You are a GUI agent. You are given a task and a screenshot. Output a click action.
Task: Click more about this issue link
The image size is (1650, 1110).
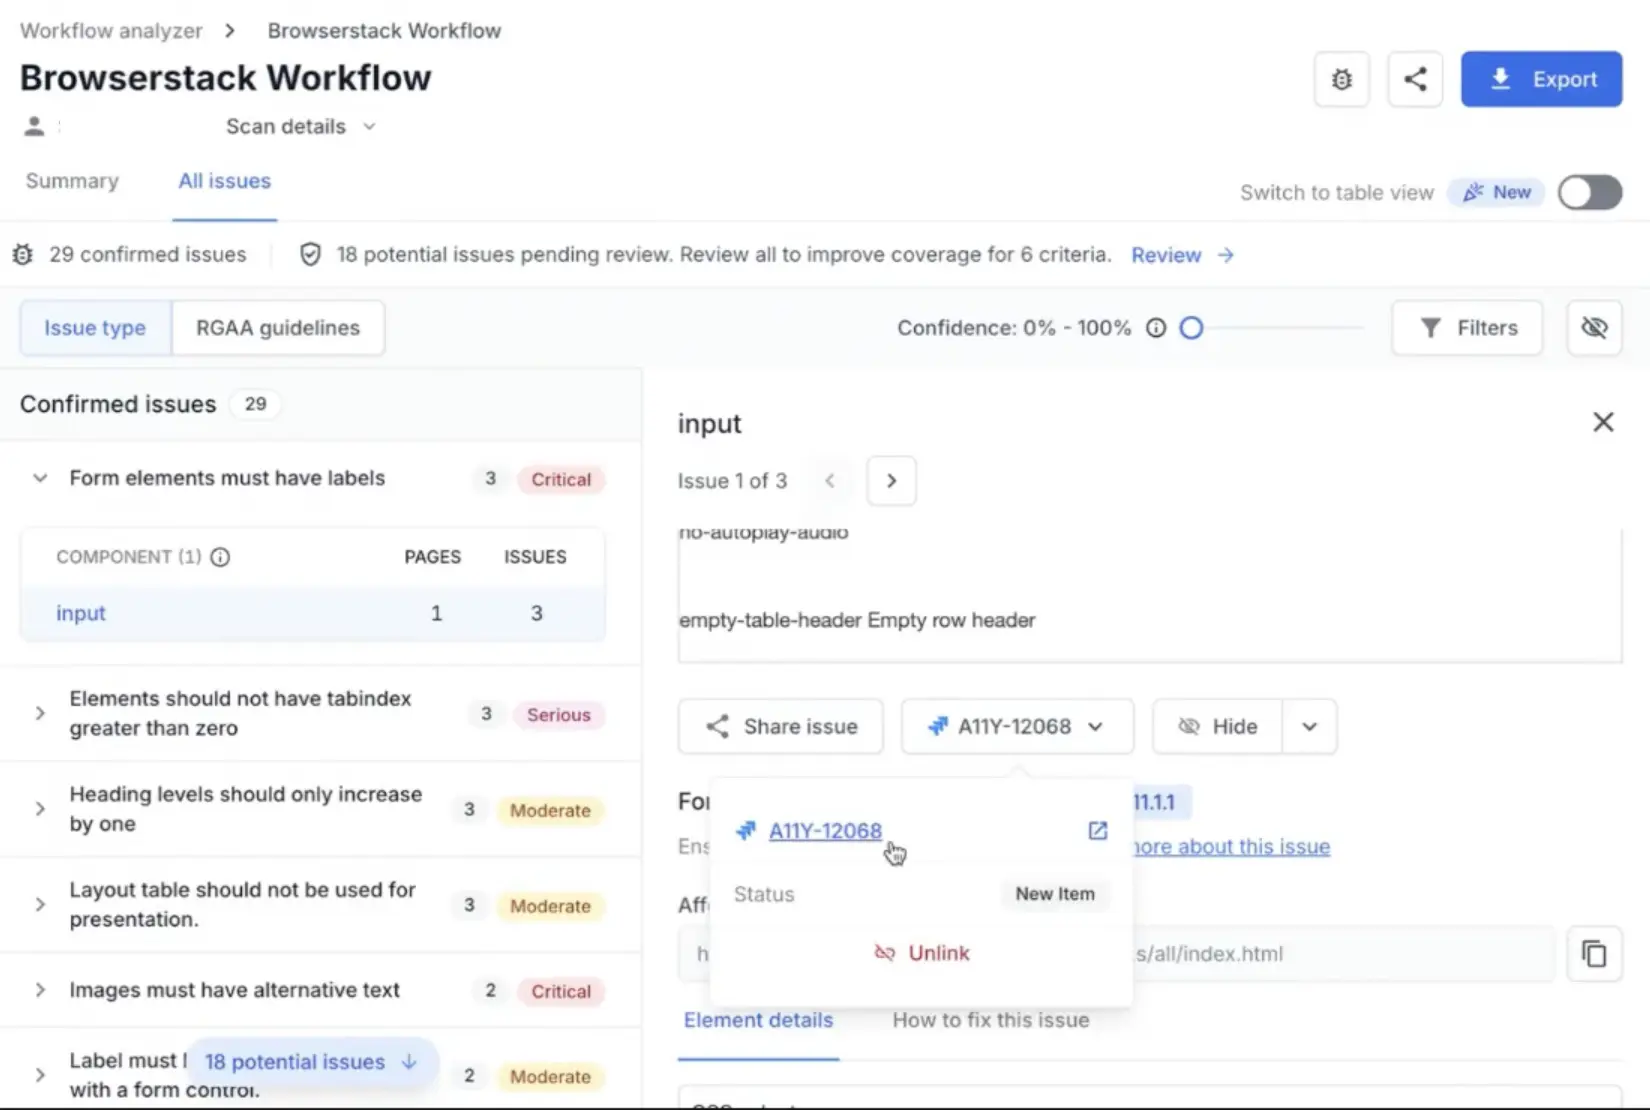(1231, 847)
